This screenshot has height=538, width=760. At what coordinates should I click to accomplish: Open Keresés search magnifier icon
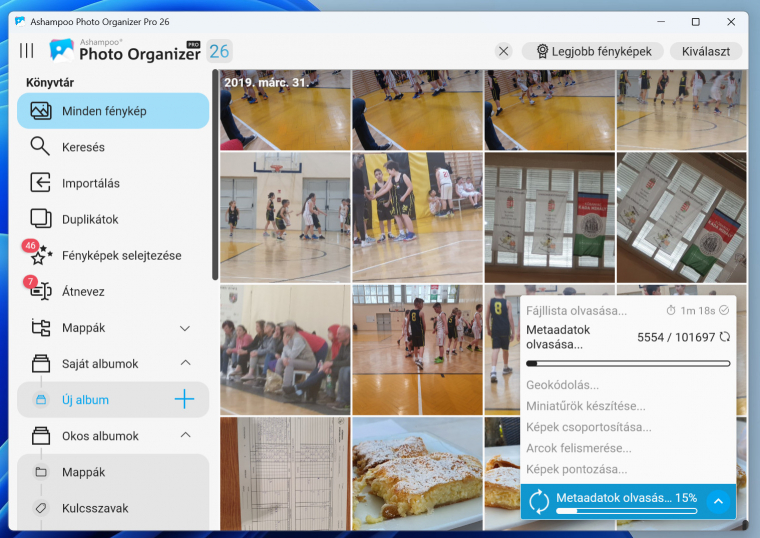click(40, 147)
